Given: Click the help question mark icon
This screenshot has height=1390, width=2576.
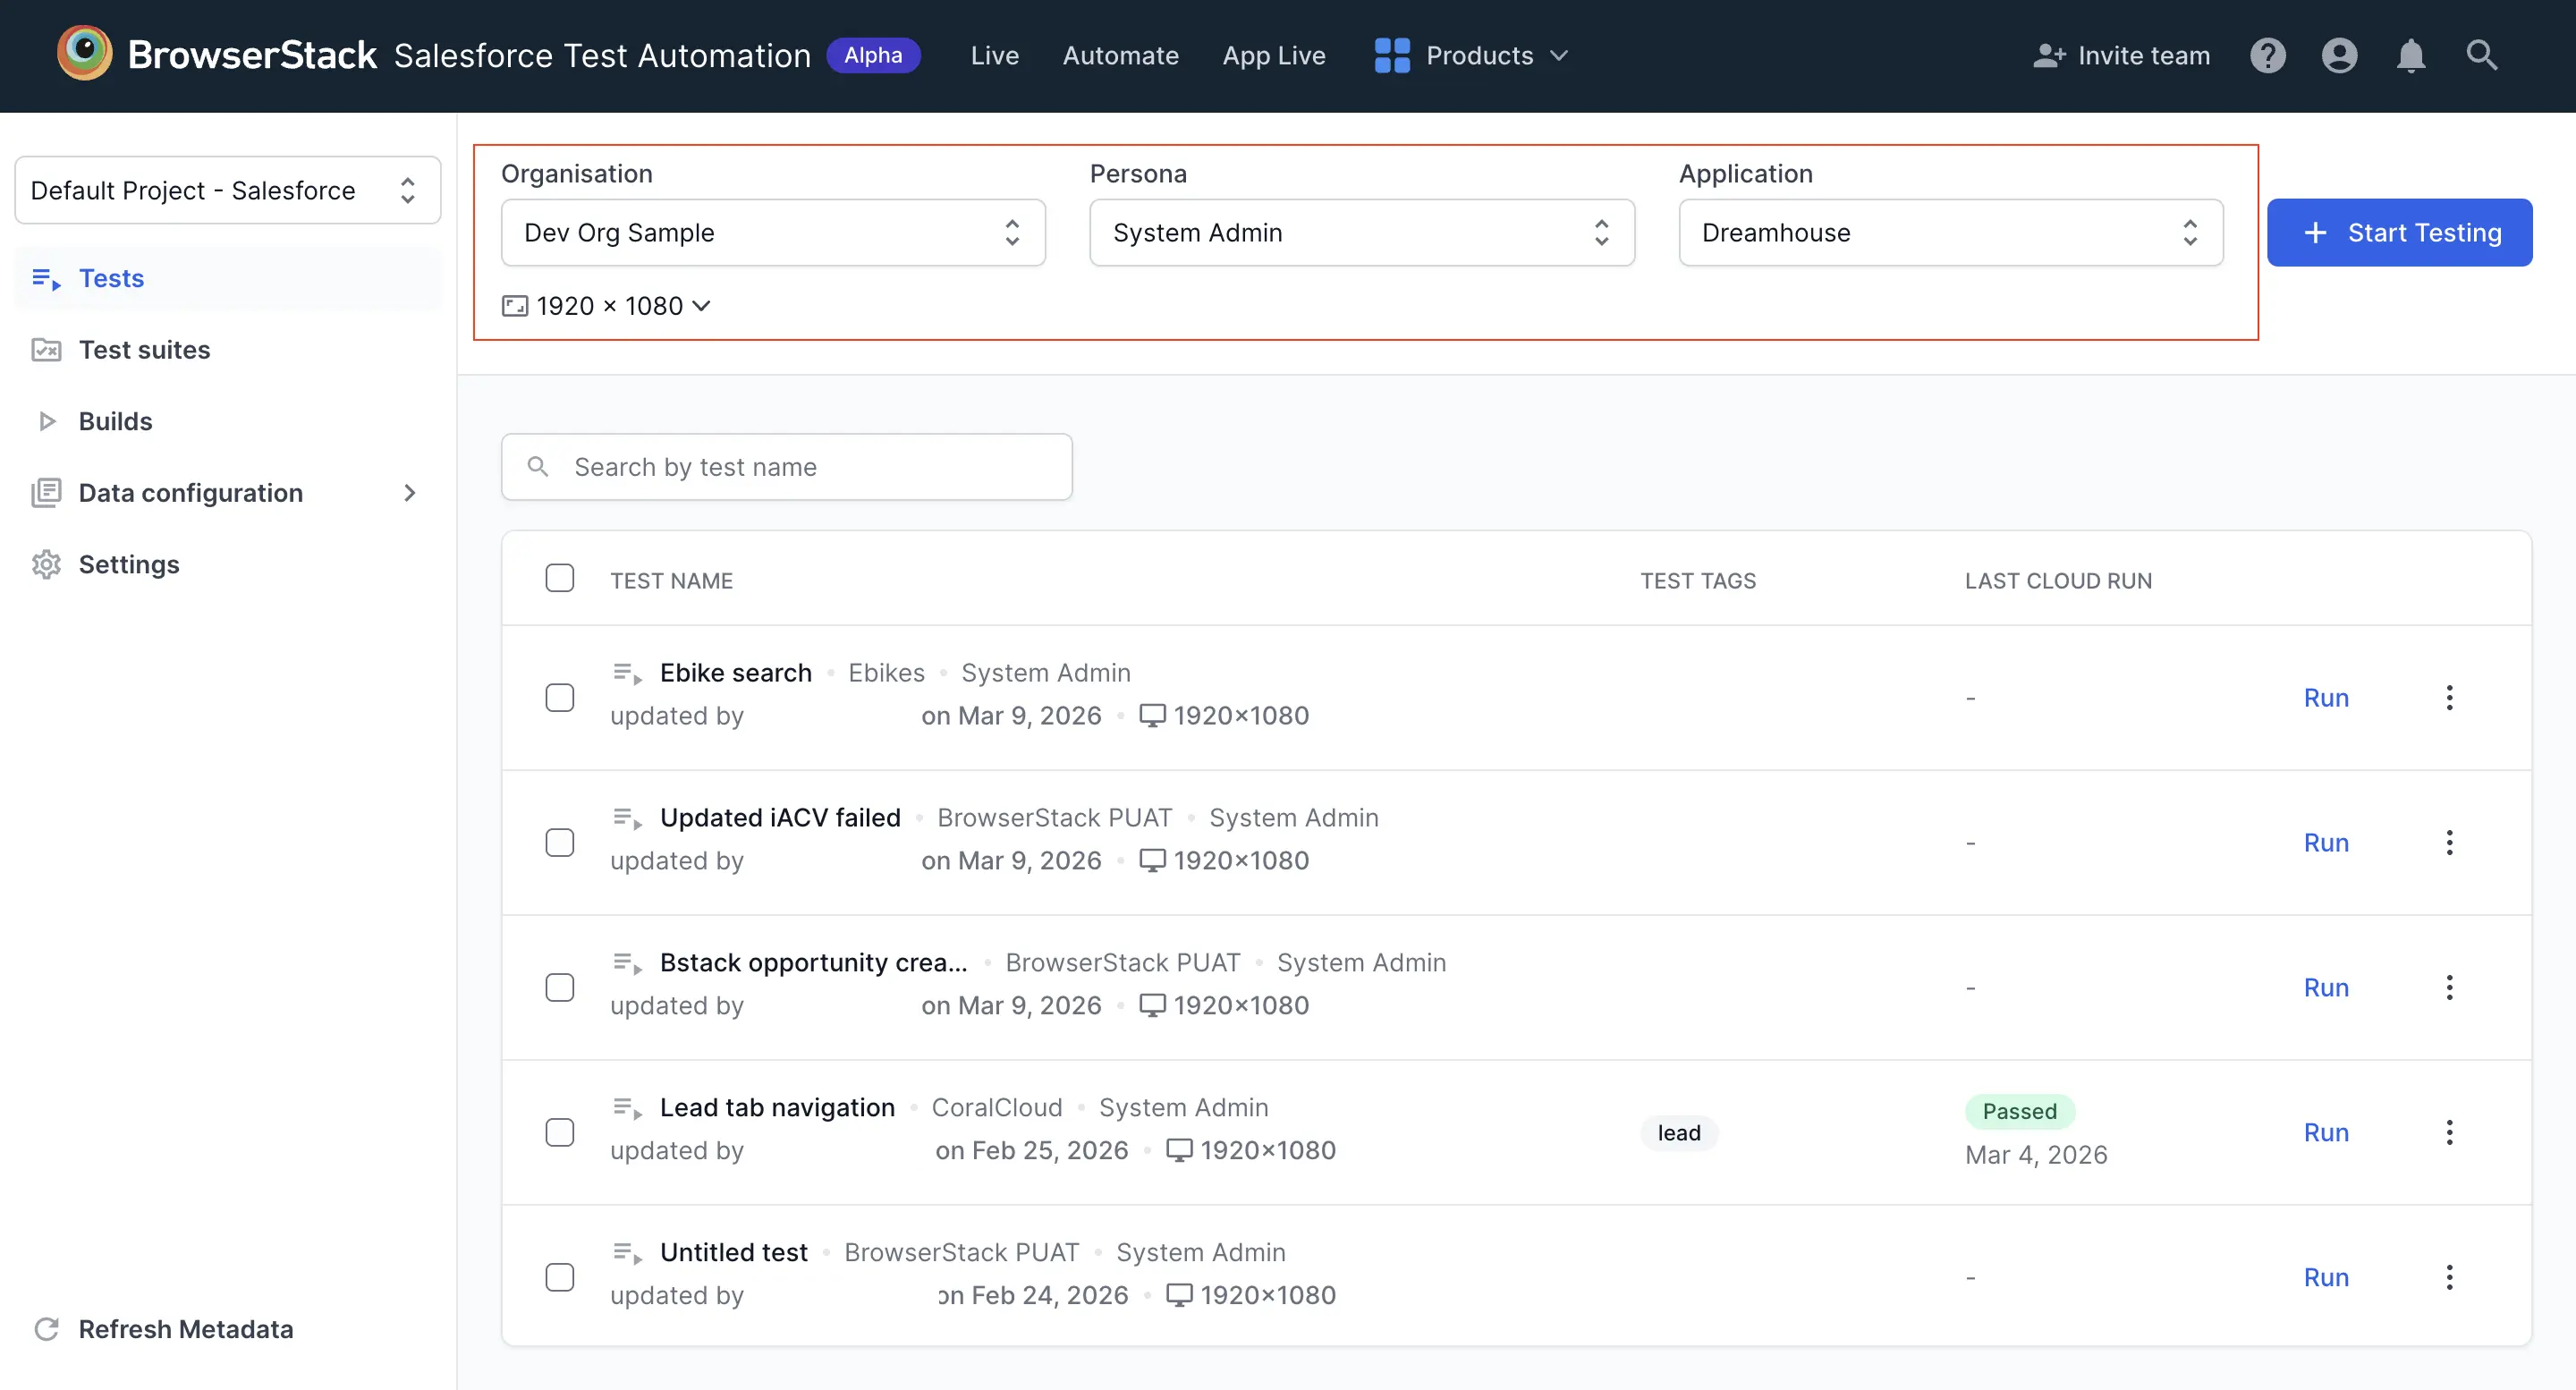Looking at the screenshot, I should tap(2268, 55).
